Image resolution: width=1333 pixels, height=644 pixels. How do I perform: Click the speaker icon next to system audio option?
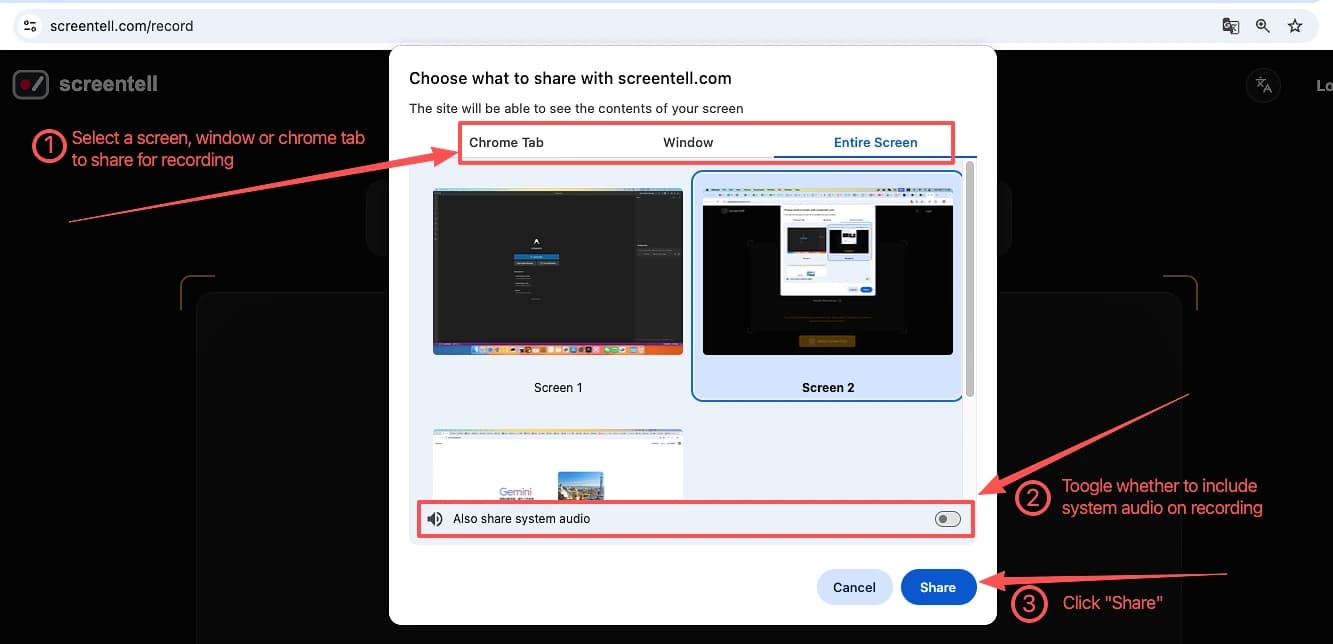(434, 518)
